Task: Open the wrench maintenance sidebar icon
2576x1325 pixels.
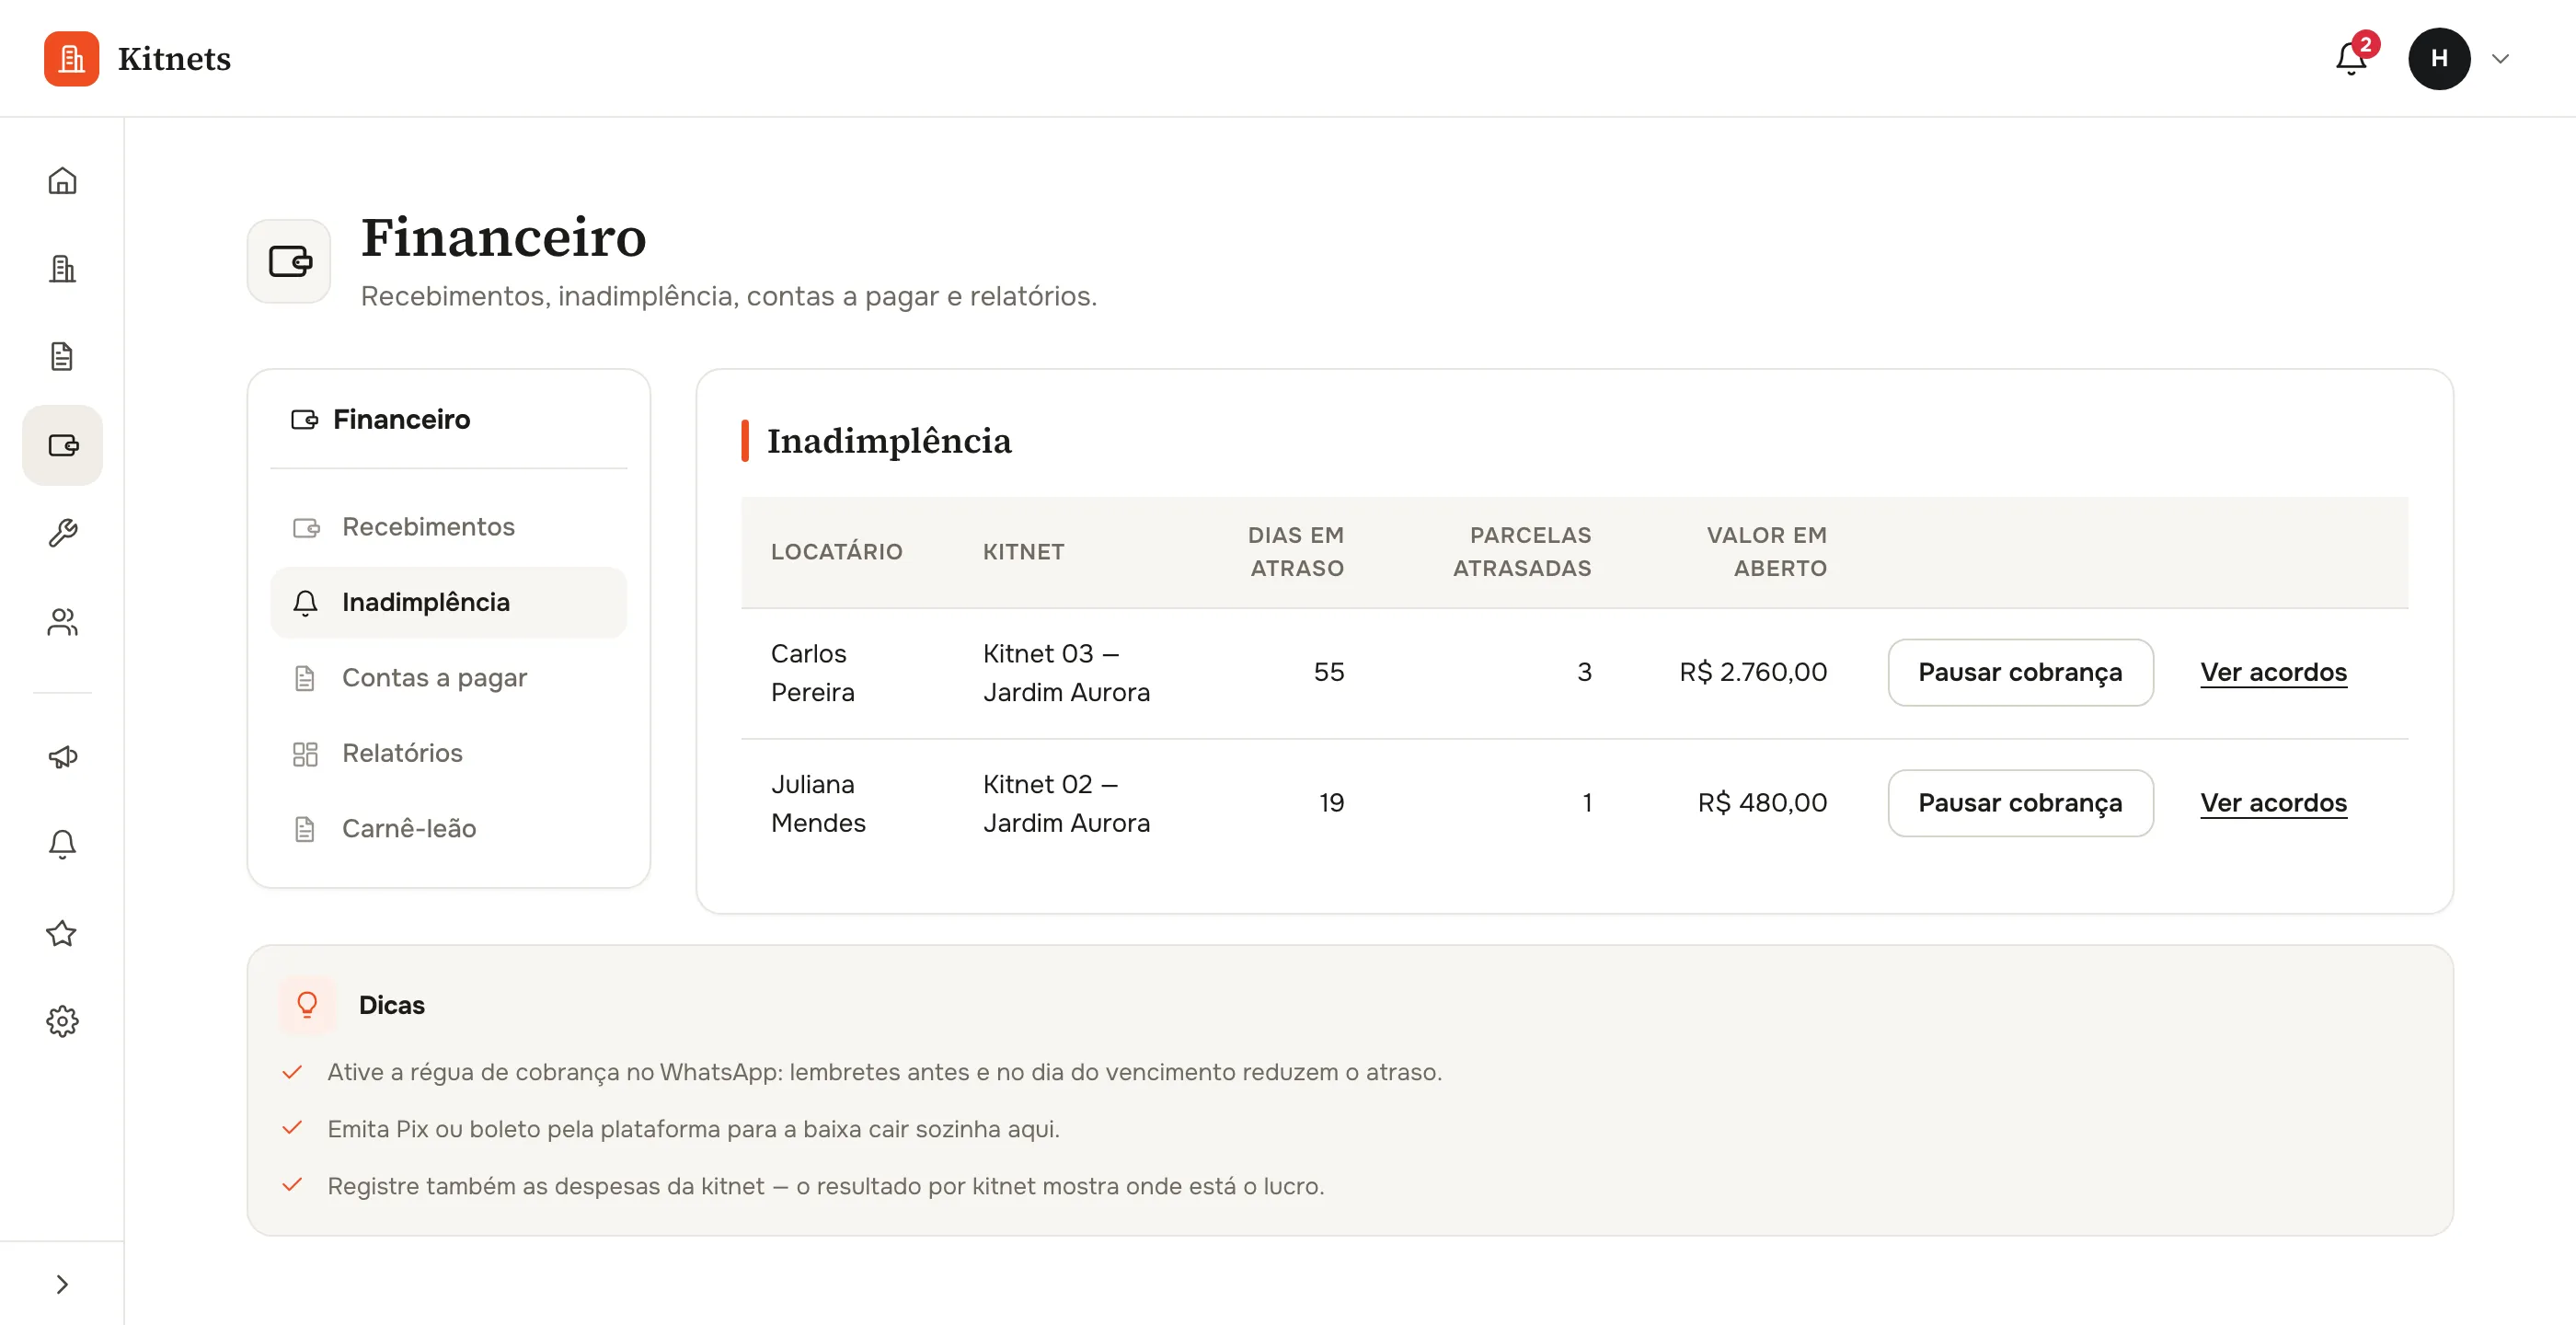Action: (62, 533)
